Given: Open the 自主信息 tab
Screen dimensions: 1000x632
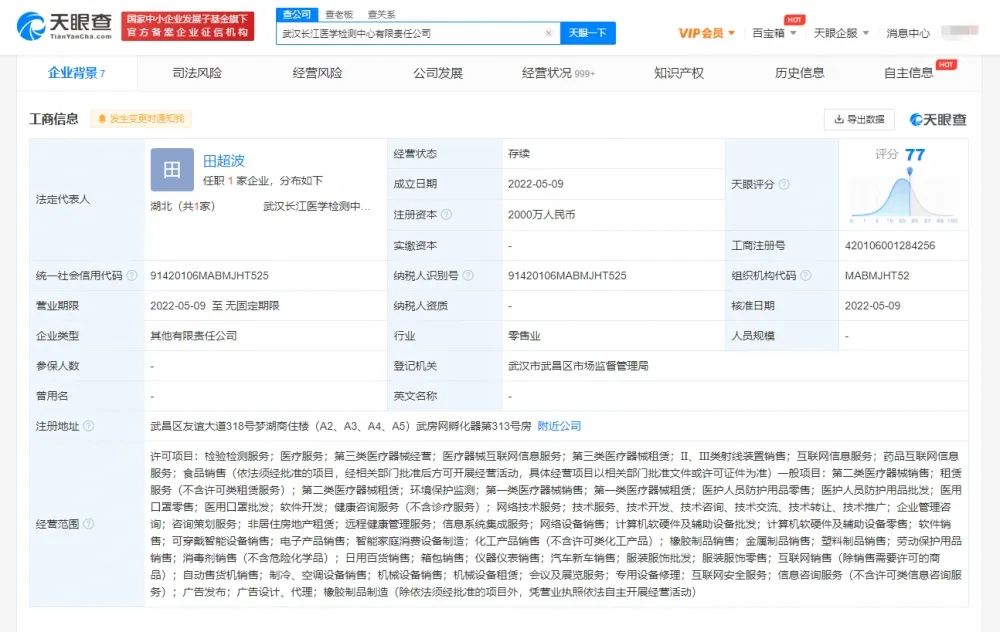Looking at the screenshot, I should 909,73.
